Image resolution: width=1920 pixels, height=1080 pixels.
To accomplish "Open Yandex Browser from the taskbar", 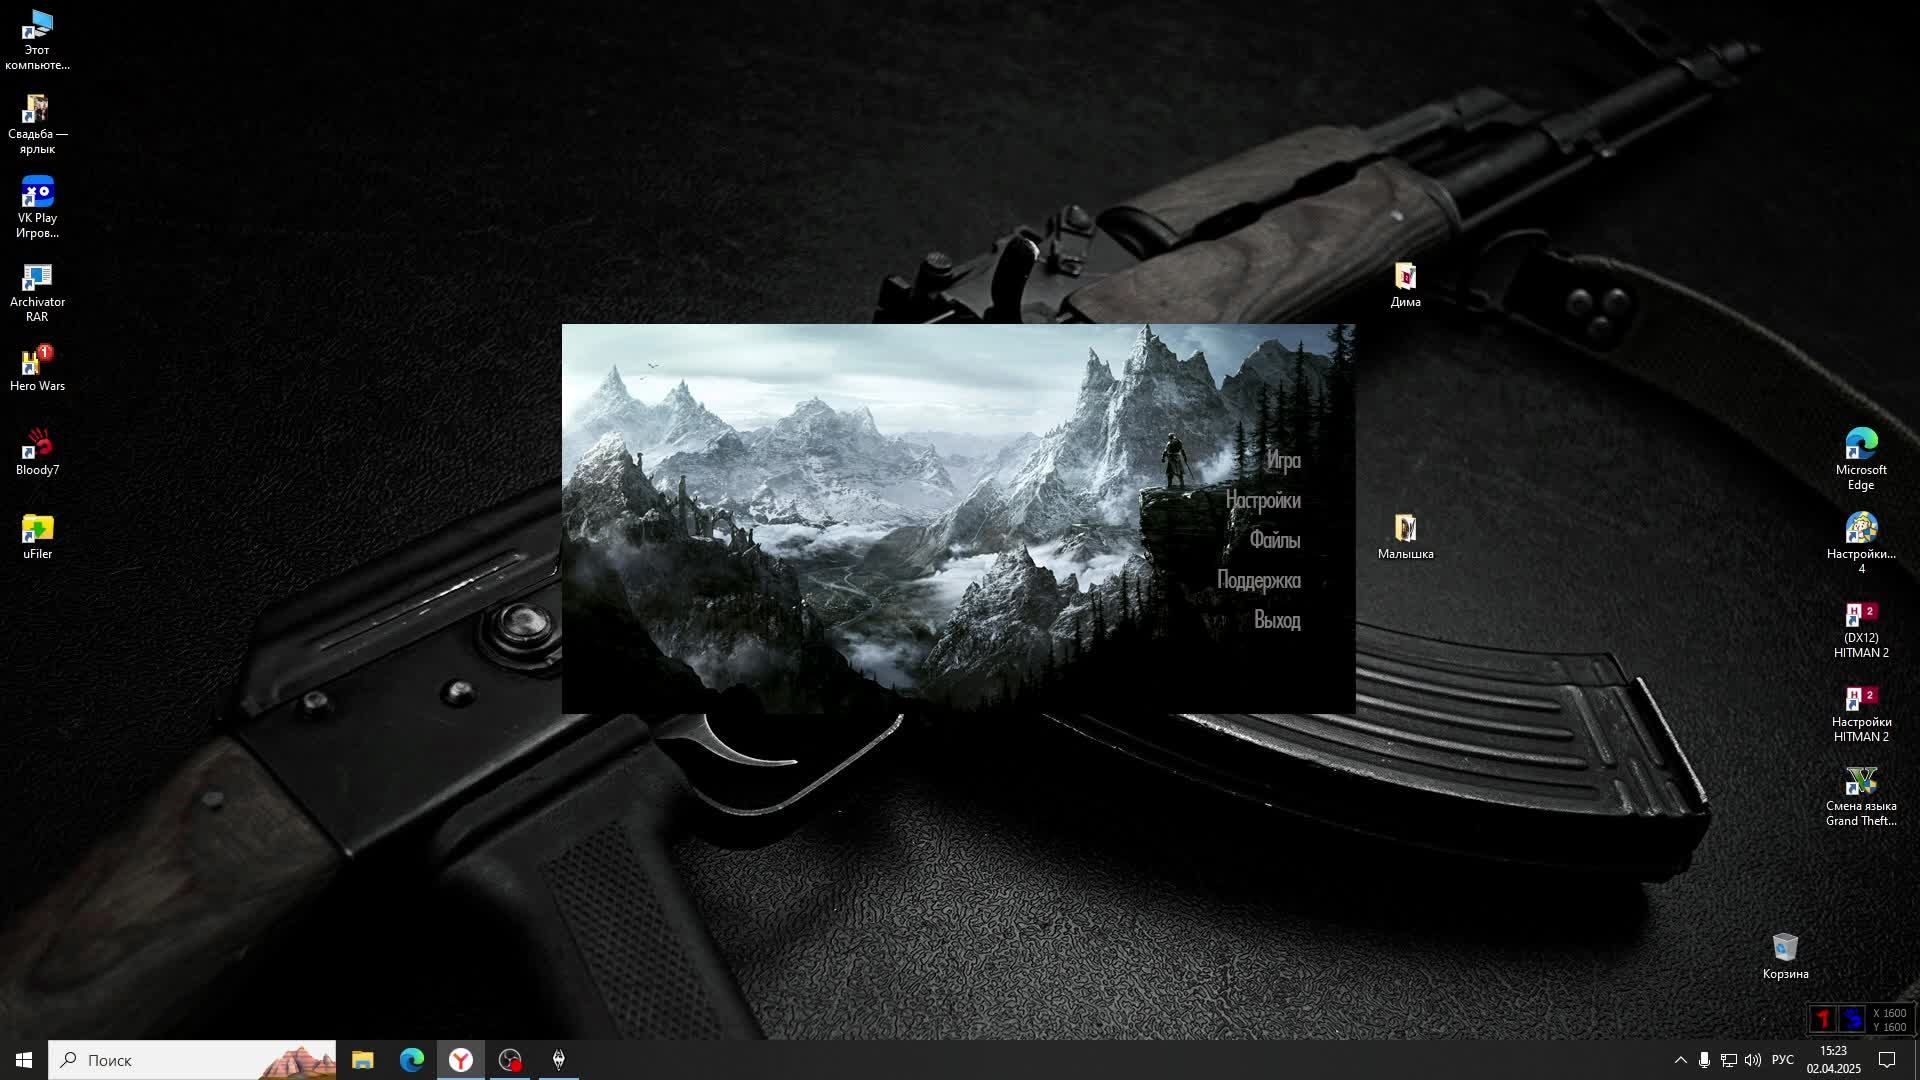I will (x=461, y=1060).
